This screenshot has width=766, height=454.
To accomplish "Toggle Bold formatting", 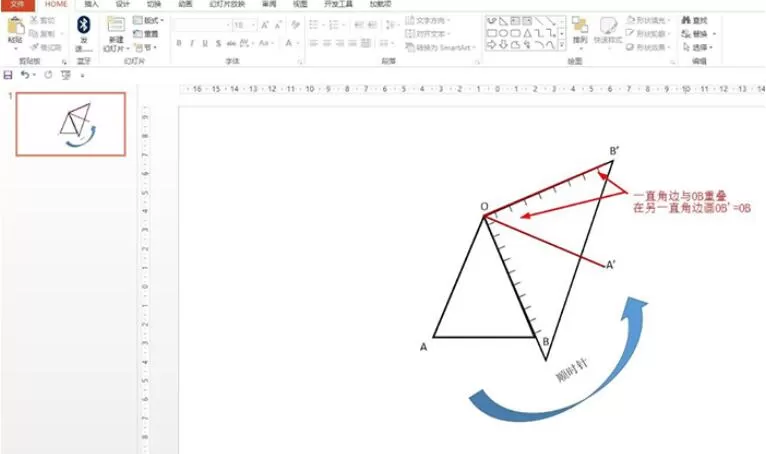I will [x=179, y=43].
